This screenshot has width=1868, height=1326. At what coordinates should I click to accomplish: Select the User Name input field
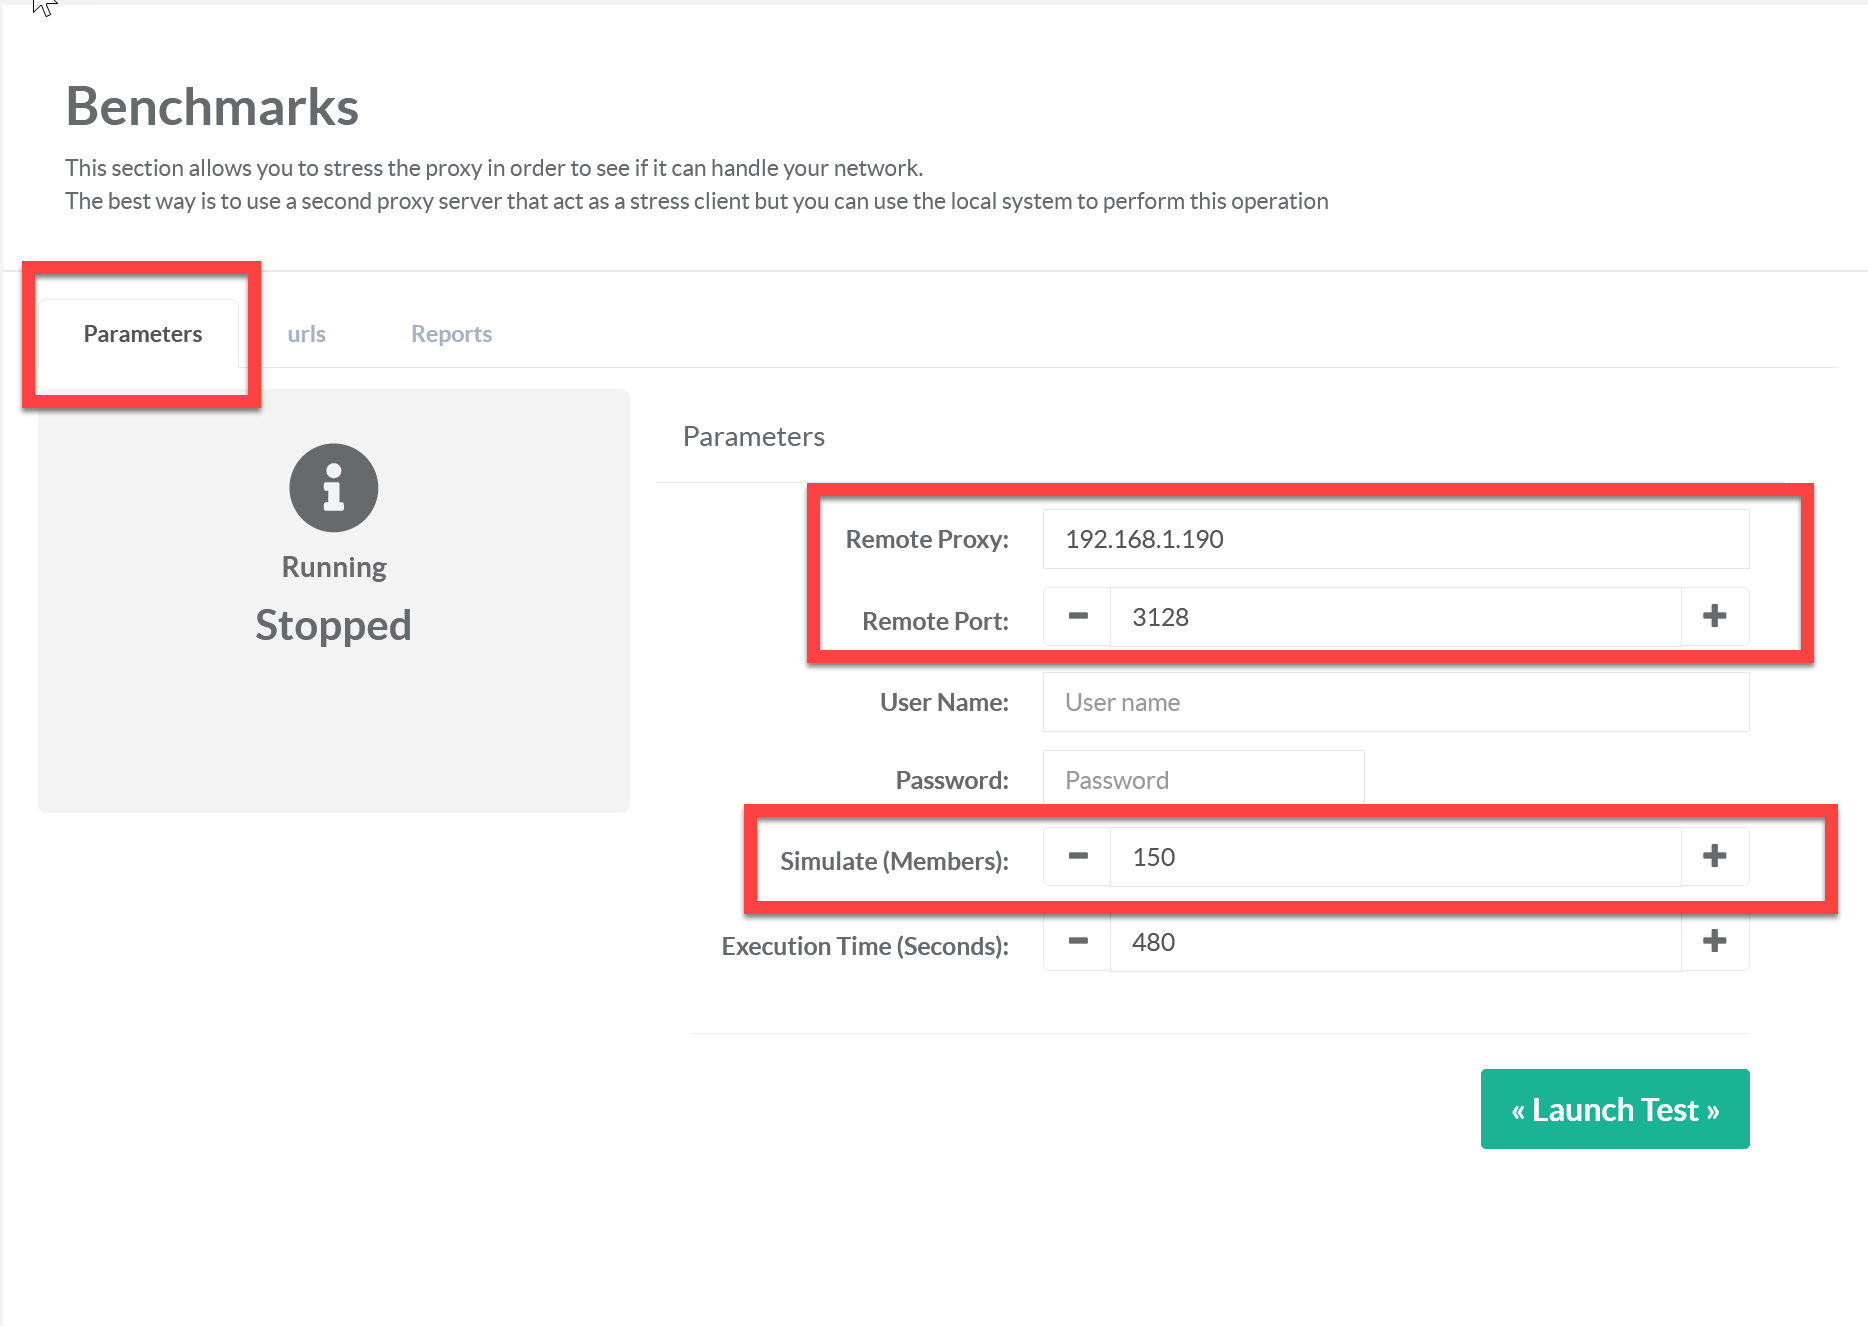tap(1395, 702)
